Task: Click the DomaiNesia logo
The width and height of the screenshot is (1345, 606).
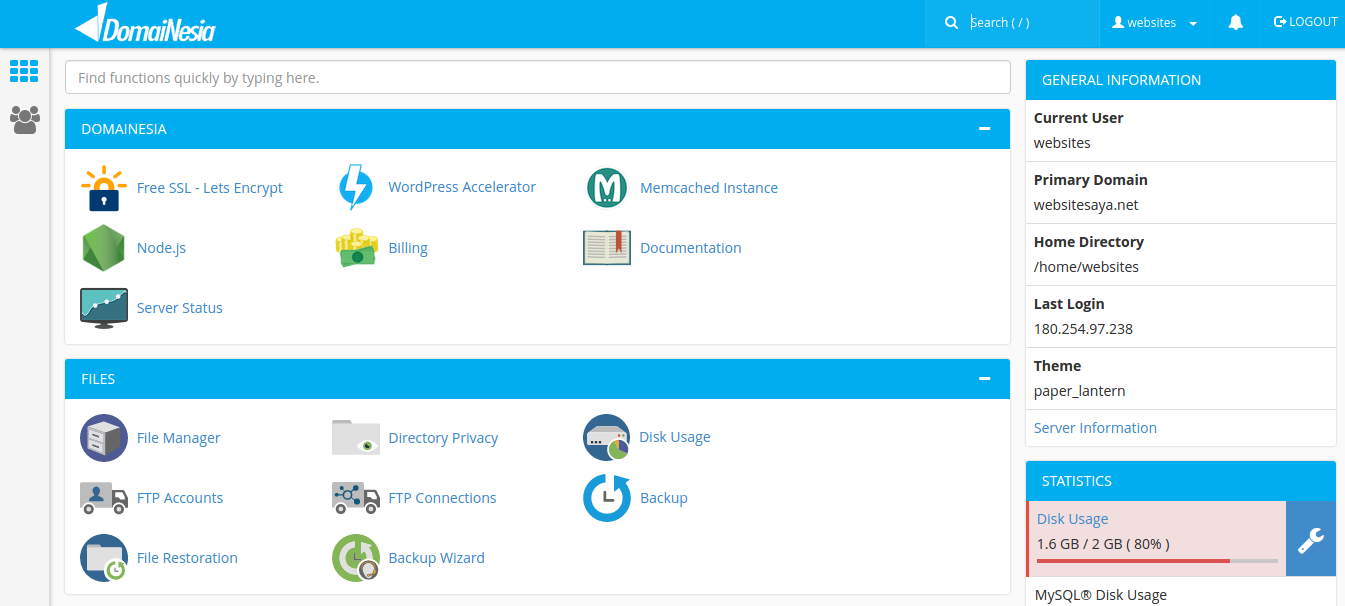Action: tap(145, 23)
